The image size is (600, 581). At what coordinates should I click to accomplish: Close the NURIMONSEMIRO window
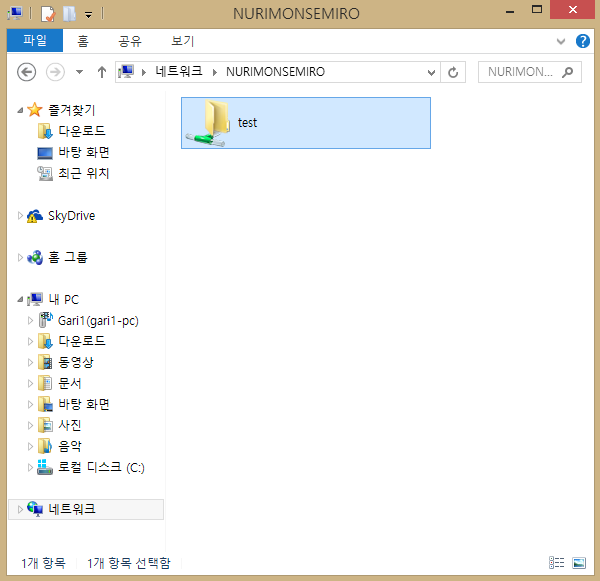[x=572, y=10]
